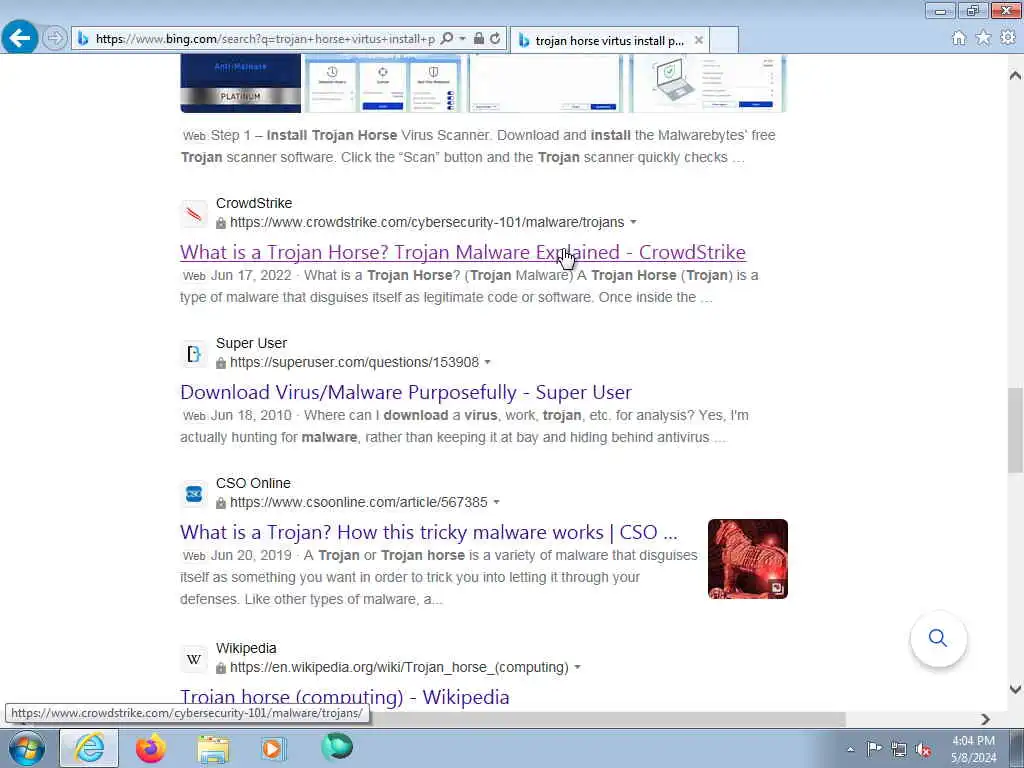Select the 'trojan horse virus install p...' tab
The image size is (1024, 768).
[609, 40]
